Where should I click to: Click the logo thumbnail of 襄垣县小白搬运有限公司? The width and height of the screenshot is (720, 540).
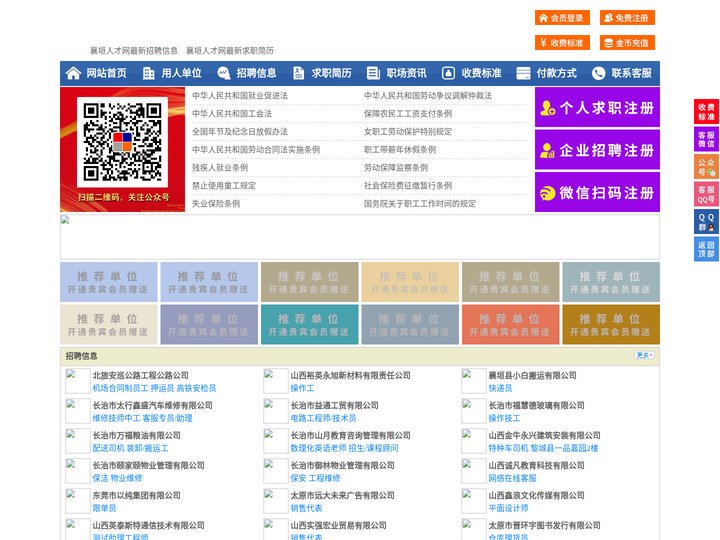click(x=473, y=381)
